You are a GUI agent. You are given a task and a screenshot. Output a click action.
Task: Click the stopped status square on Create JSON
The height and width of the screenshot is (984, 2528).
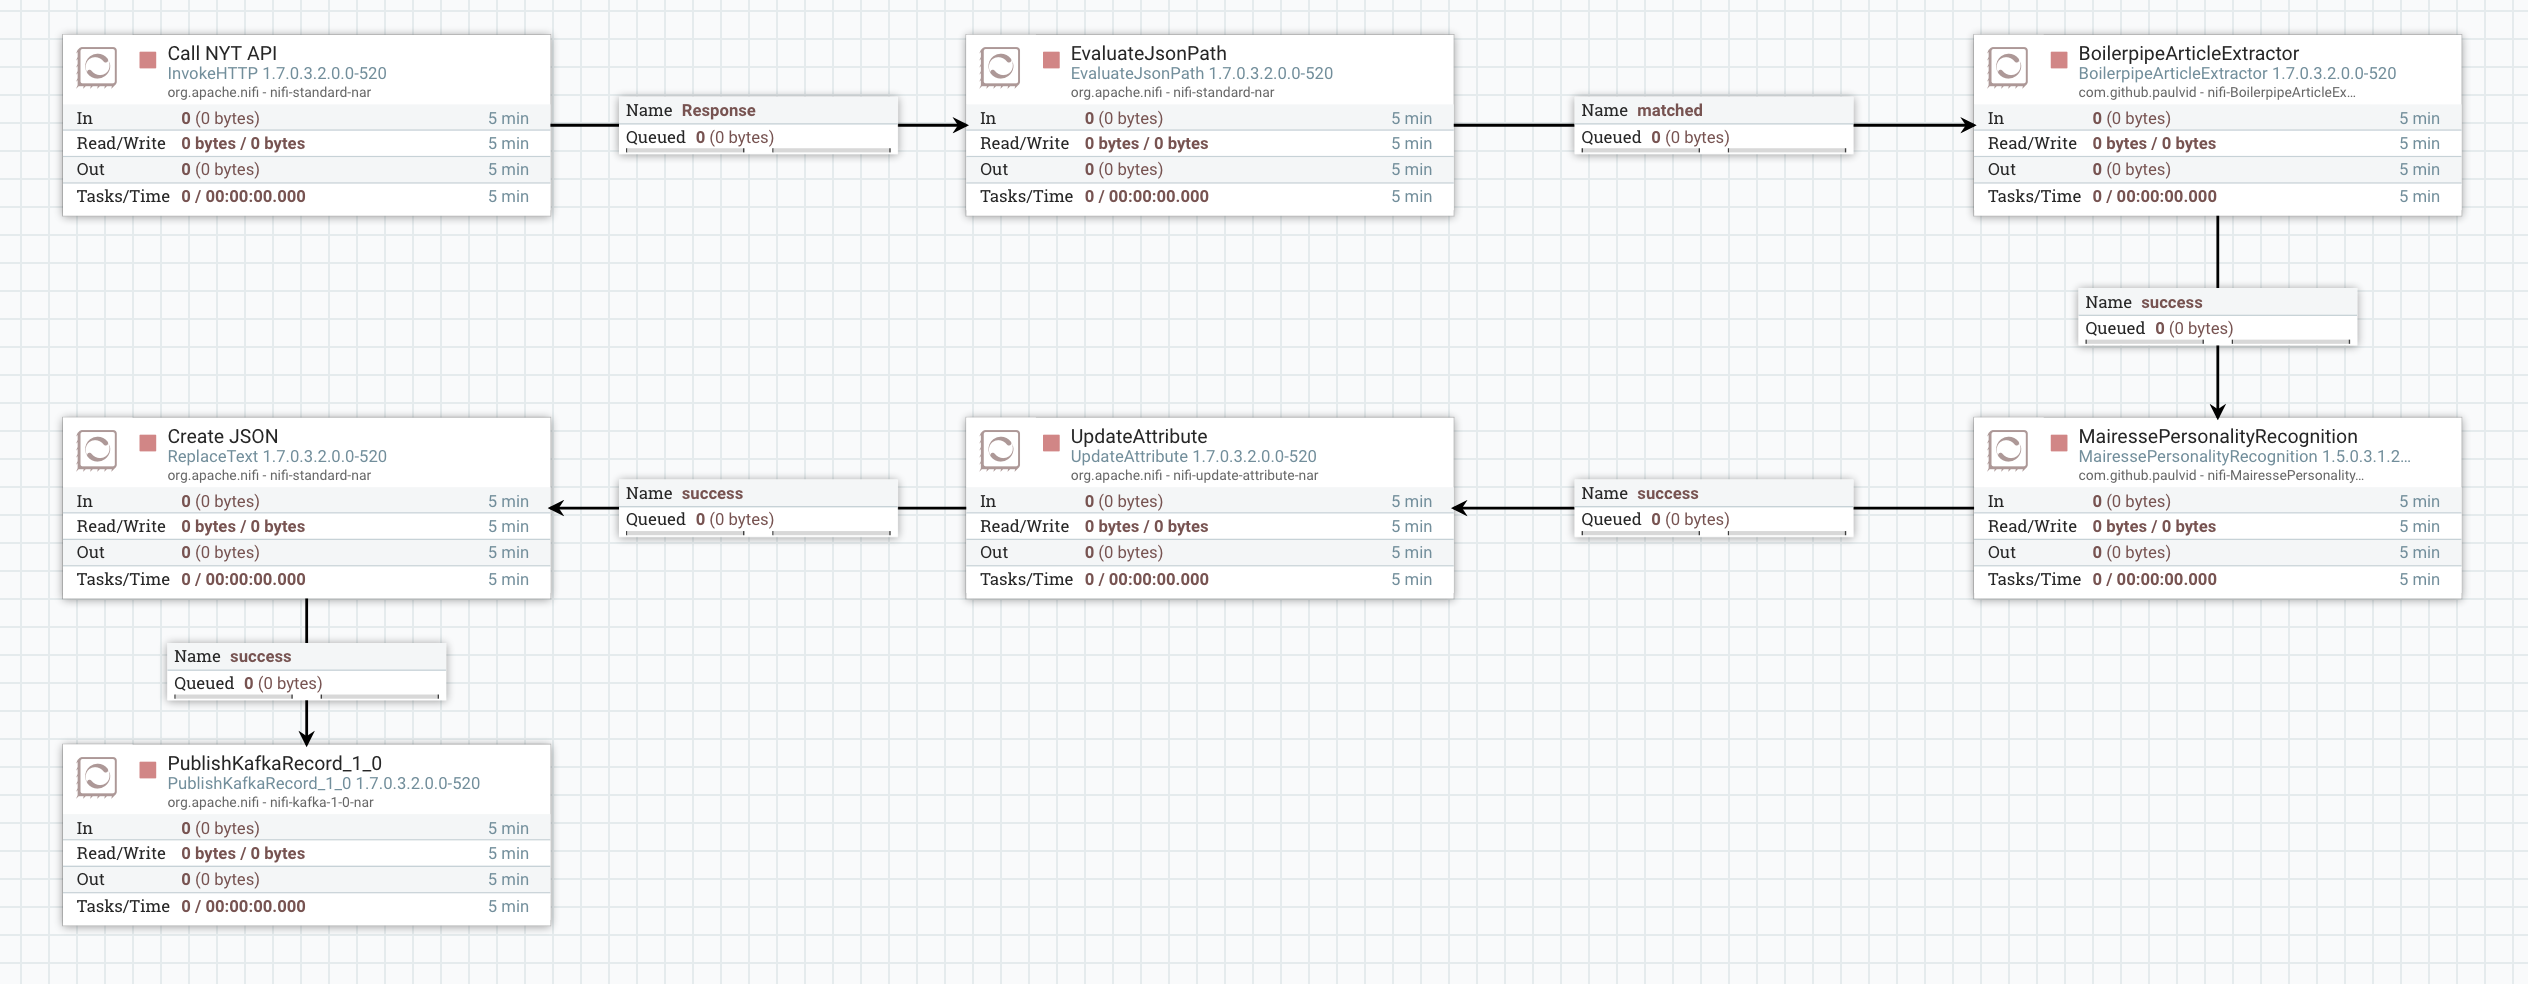tap(148, 443)
